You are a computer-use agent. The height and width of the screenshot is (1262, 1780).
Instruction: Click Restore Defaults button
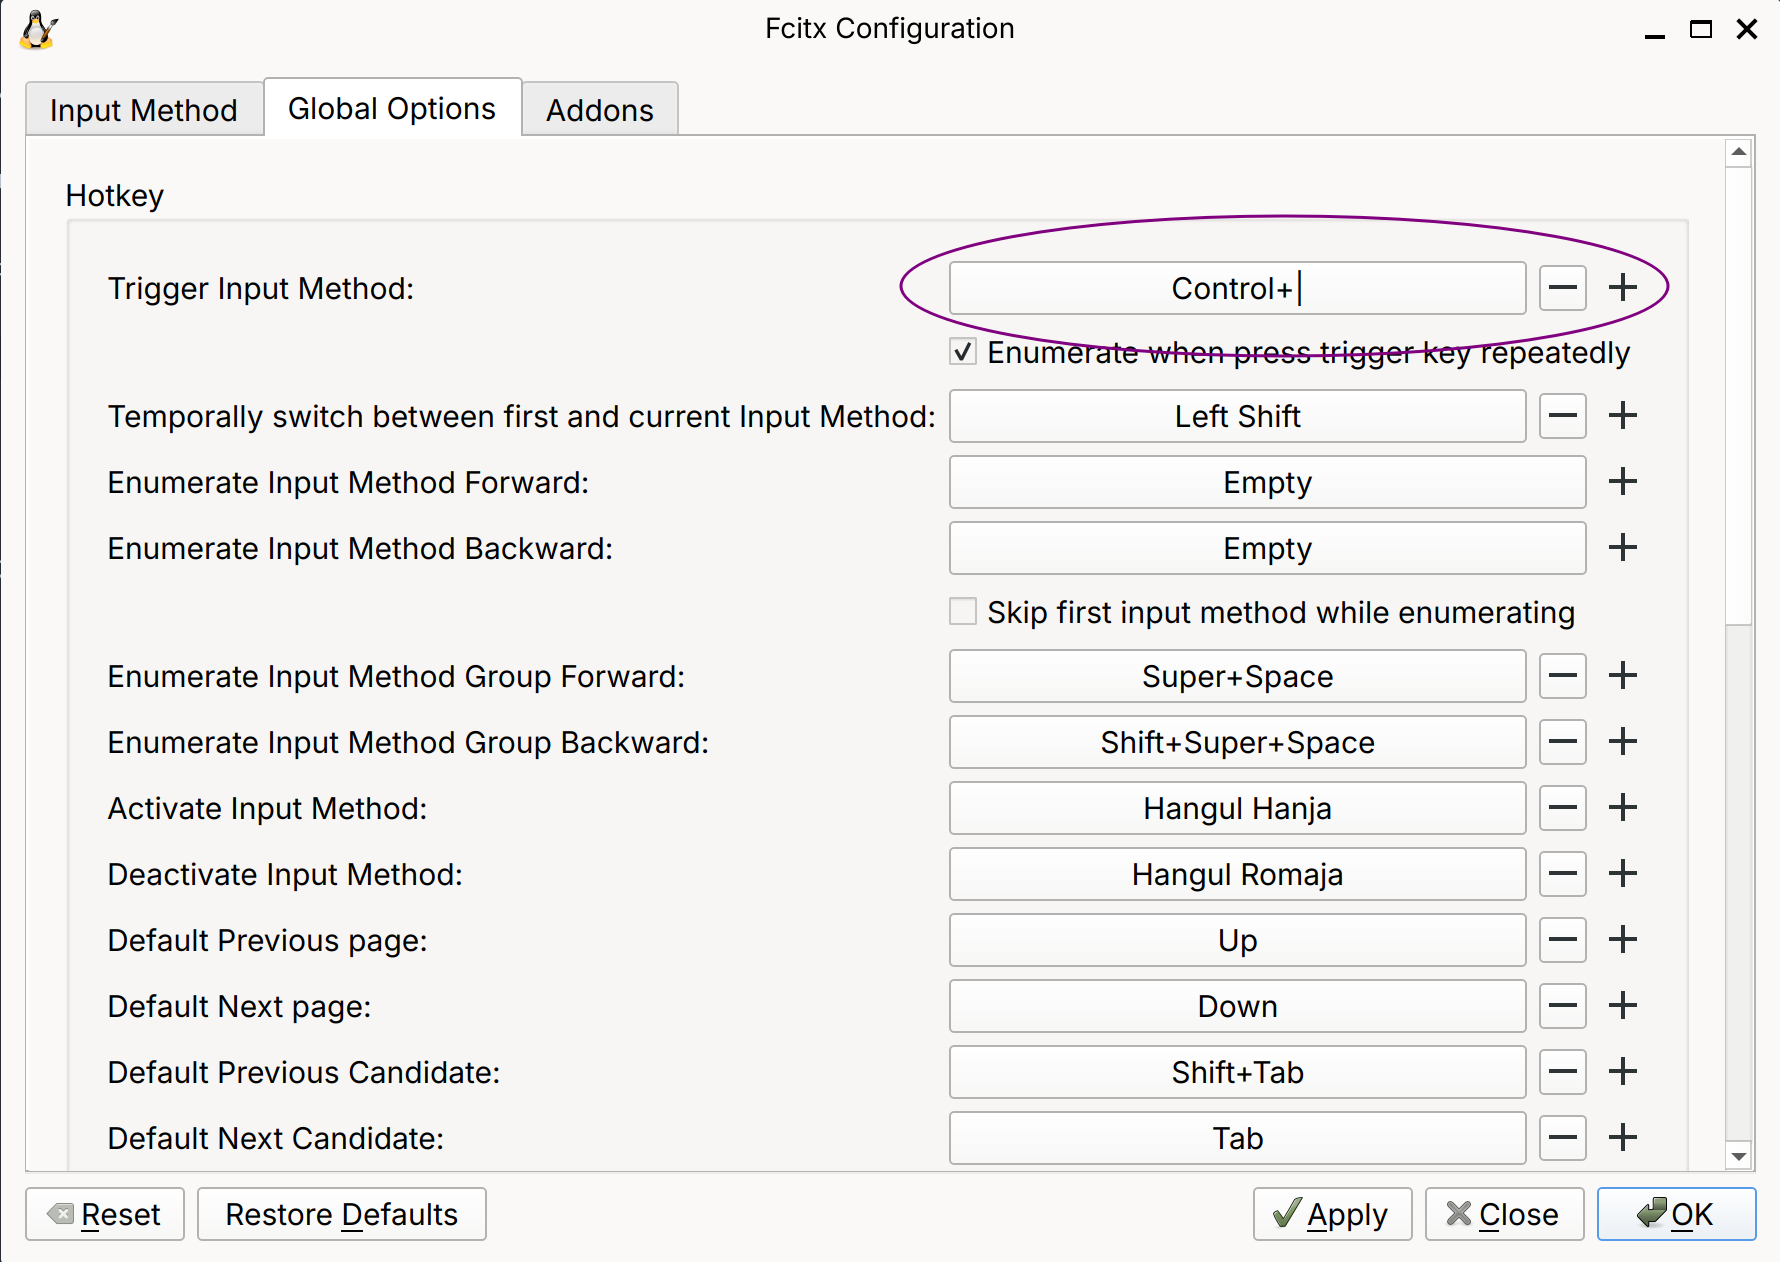342,1214
